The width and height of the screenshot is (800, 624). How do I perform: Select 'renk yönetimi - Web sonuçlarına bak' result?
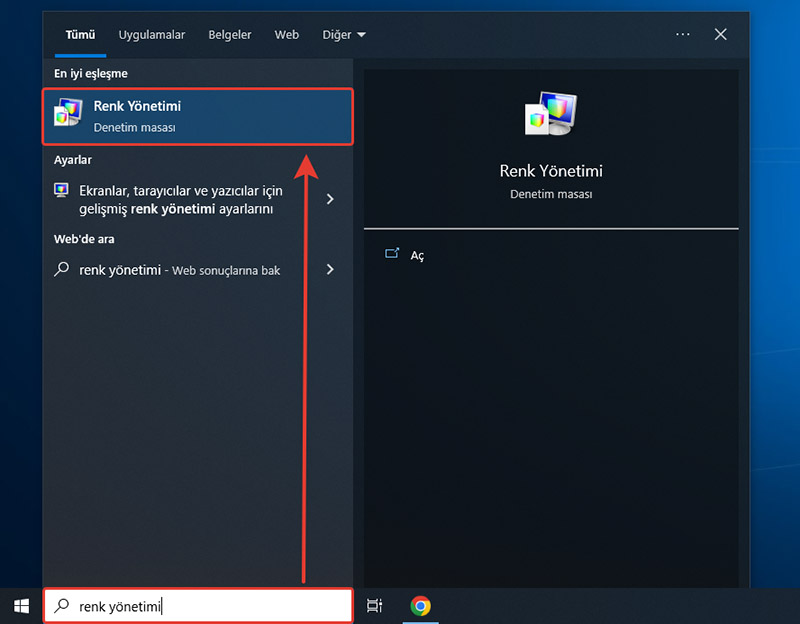coord(180,269)
